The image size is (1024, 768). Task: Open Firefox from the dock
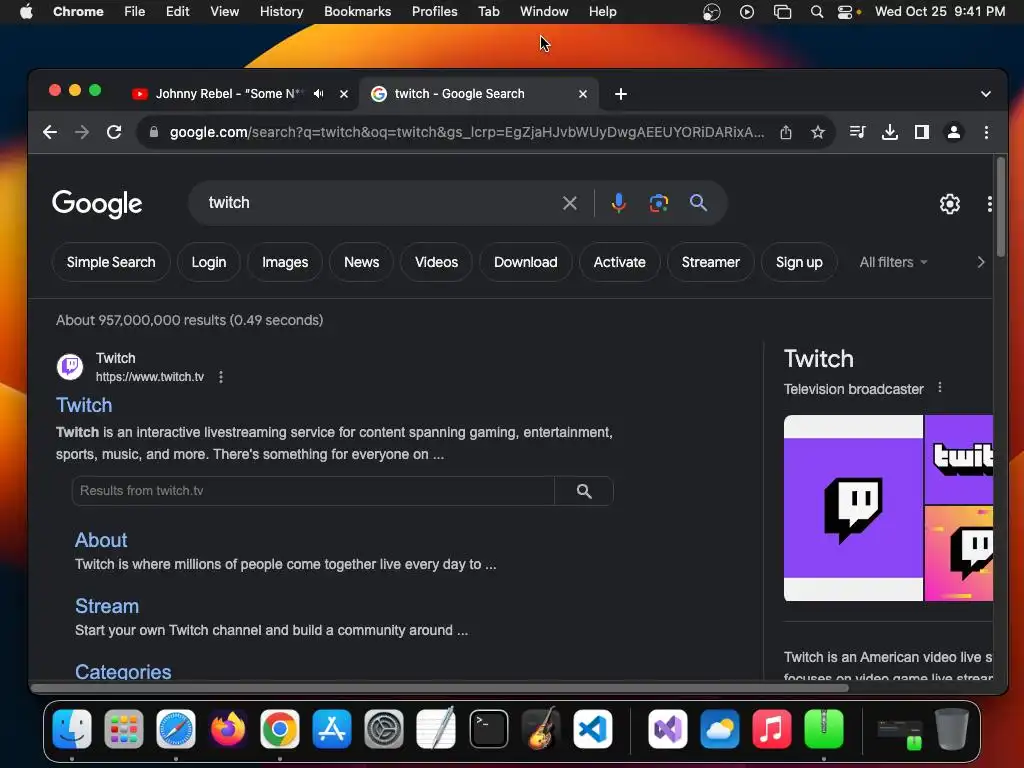point(228,728)
